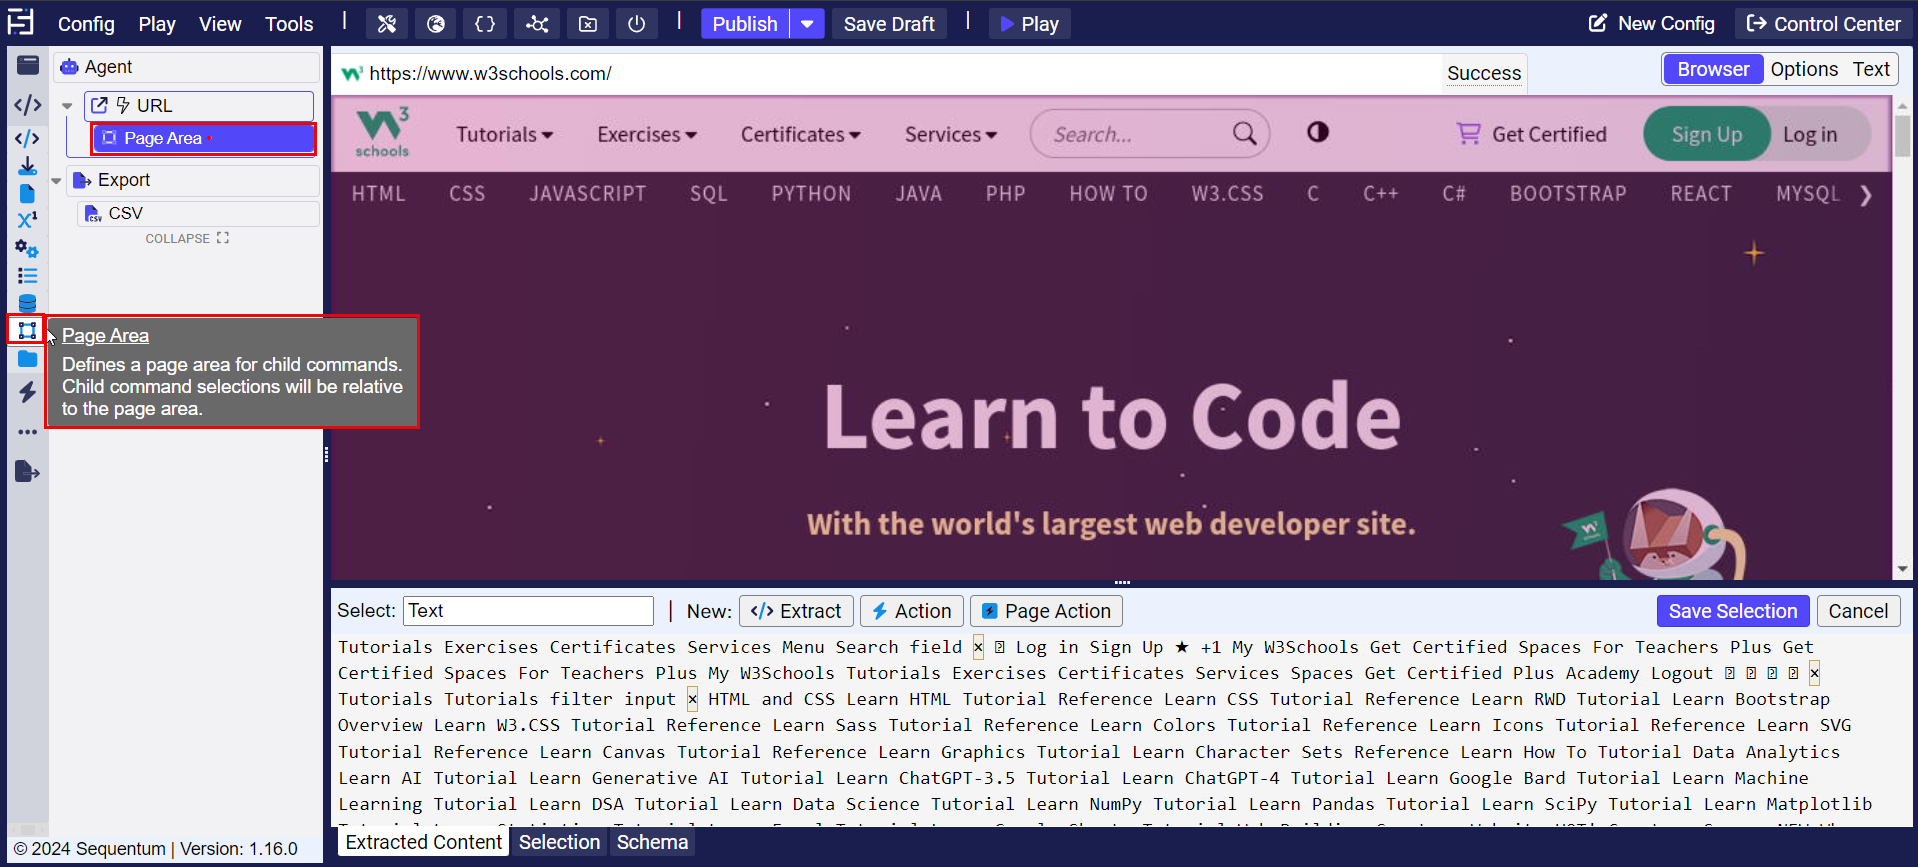Screen dimensions: 1918x867
Task: Click the lightning bolt sidebar icon
Action: (x=28, y=392)
